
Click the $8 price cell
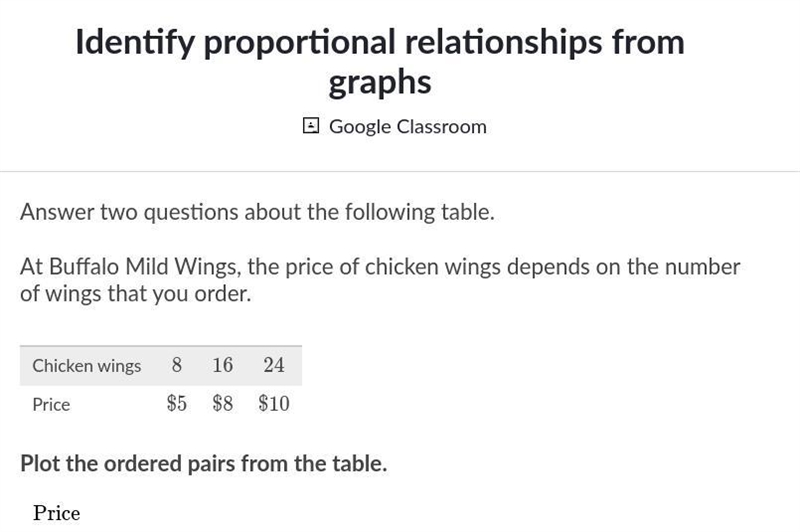222,403
